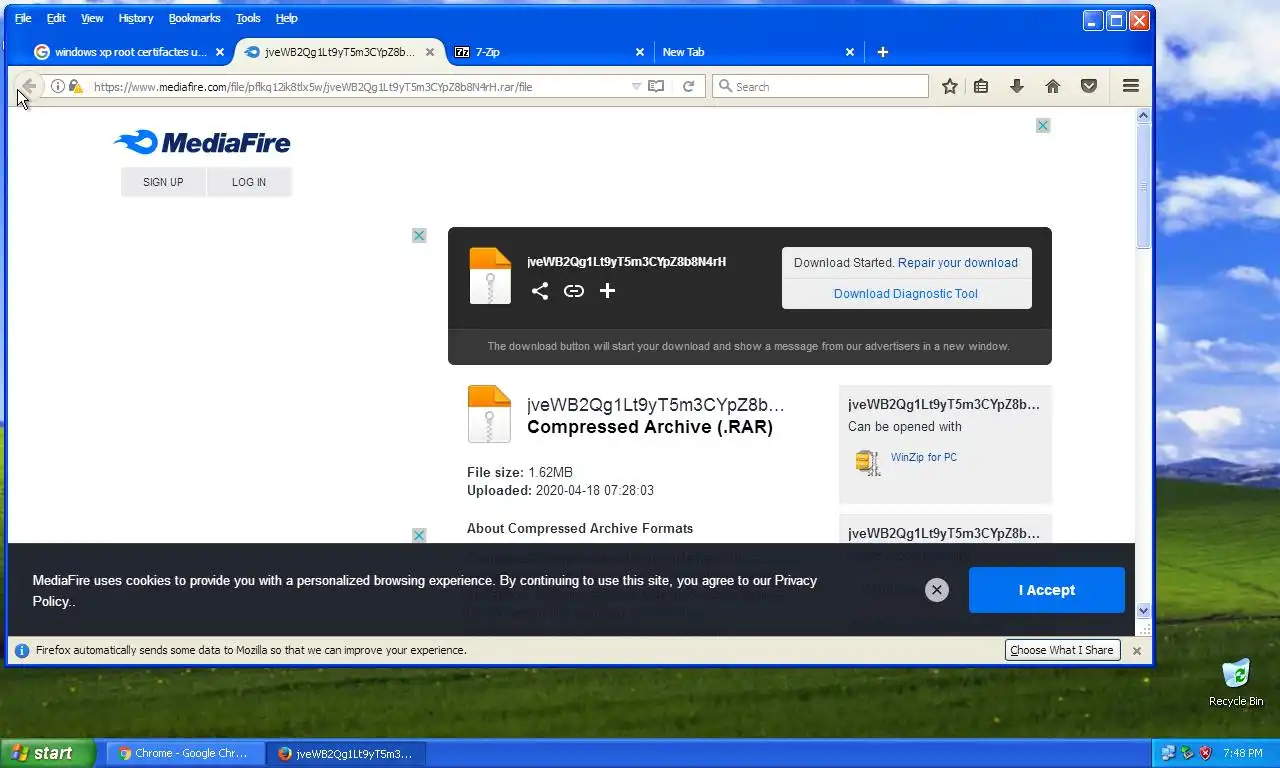Open the Edit menu

point(56,18)
